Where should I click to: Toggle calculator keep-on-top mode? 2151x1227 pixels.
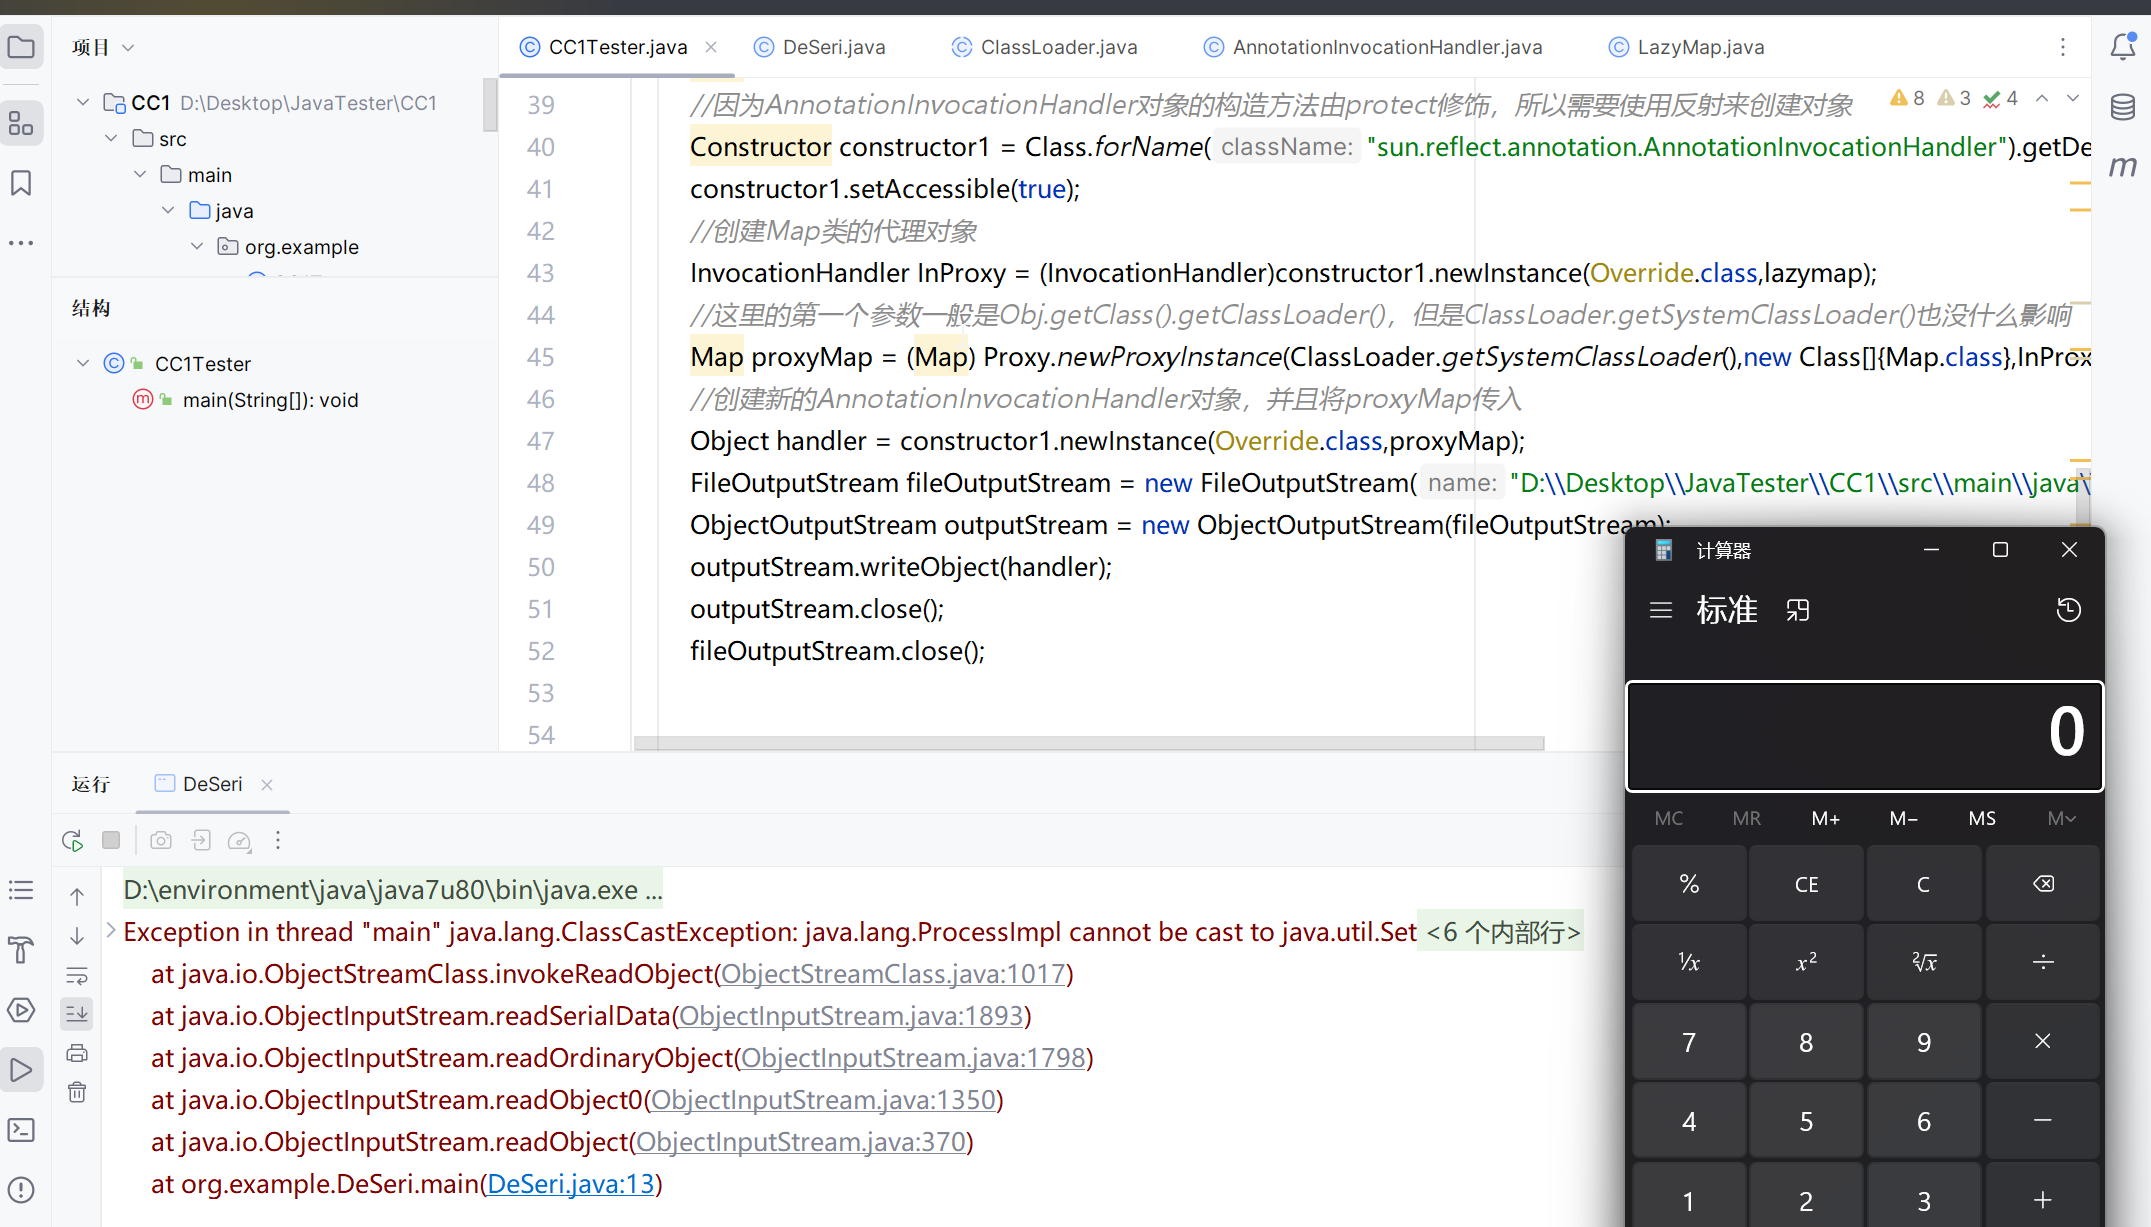(1797, 610)
